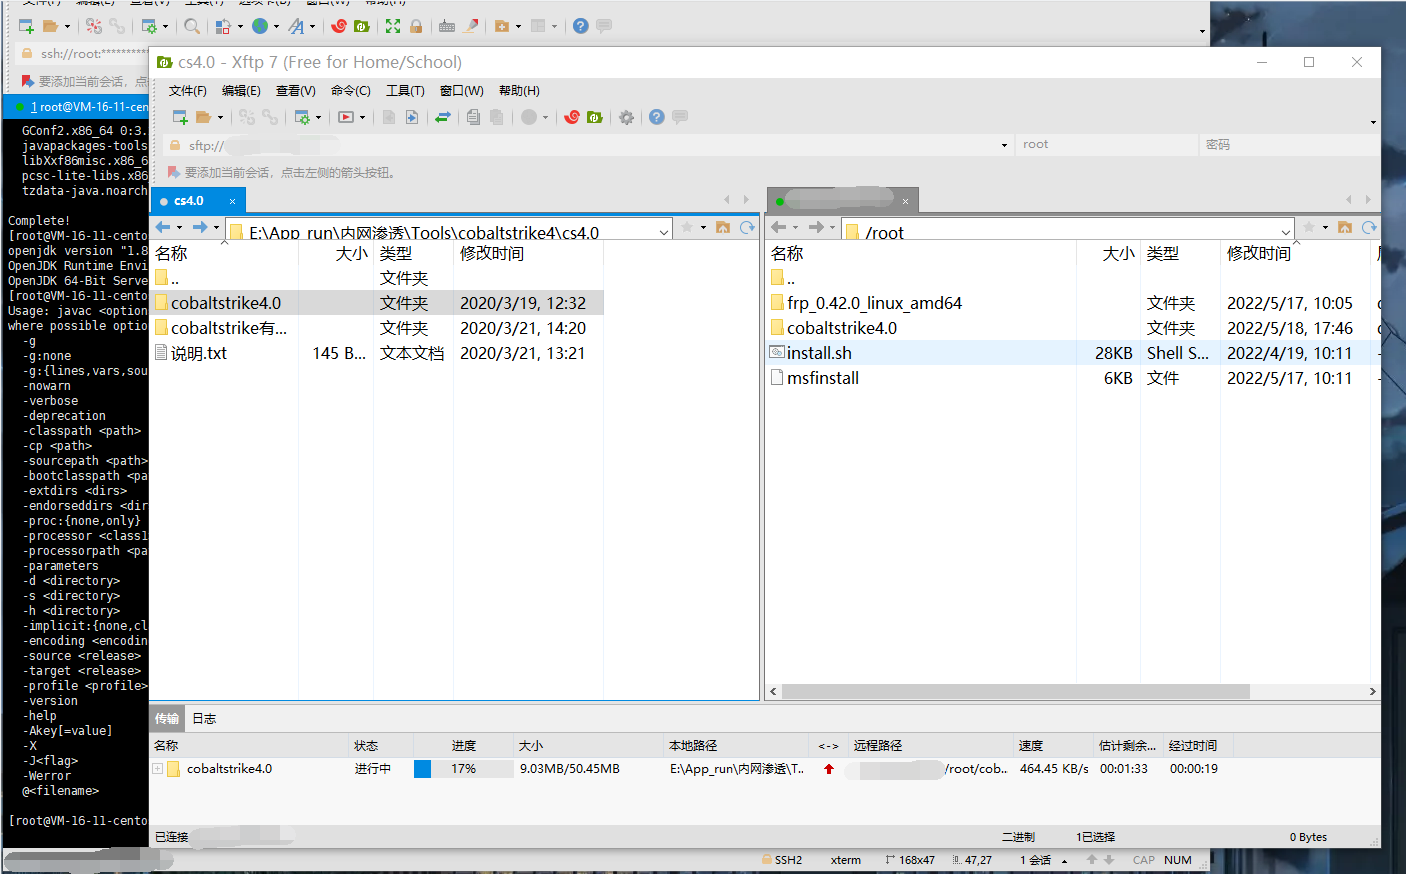Screen dimensions: 1406x874
Task: Expand the local path combo box dropdown
Action: [x=664, y=232]
